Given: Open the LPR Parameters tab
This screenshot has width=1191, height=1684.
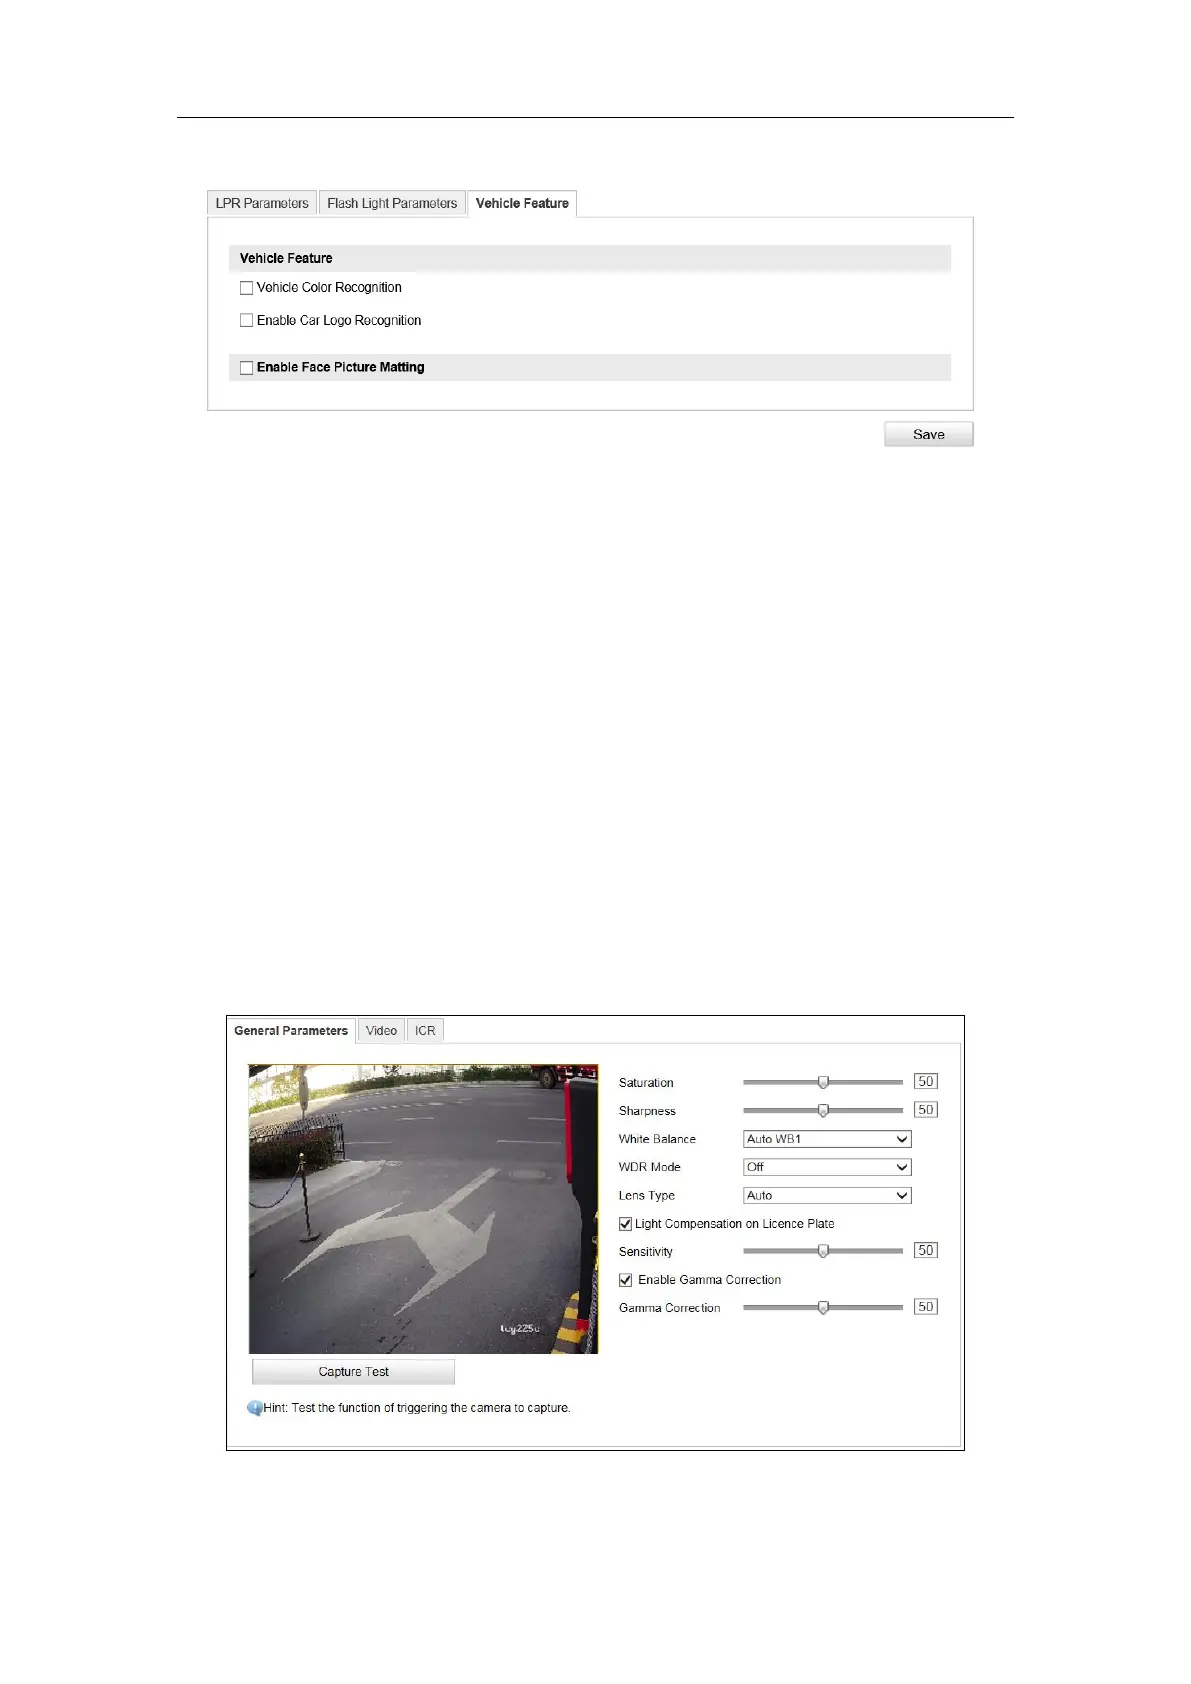Looking at the screenshot, I should 262,203.
